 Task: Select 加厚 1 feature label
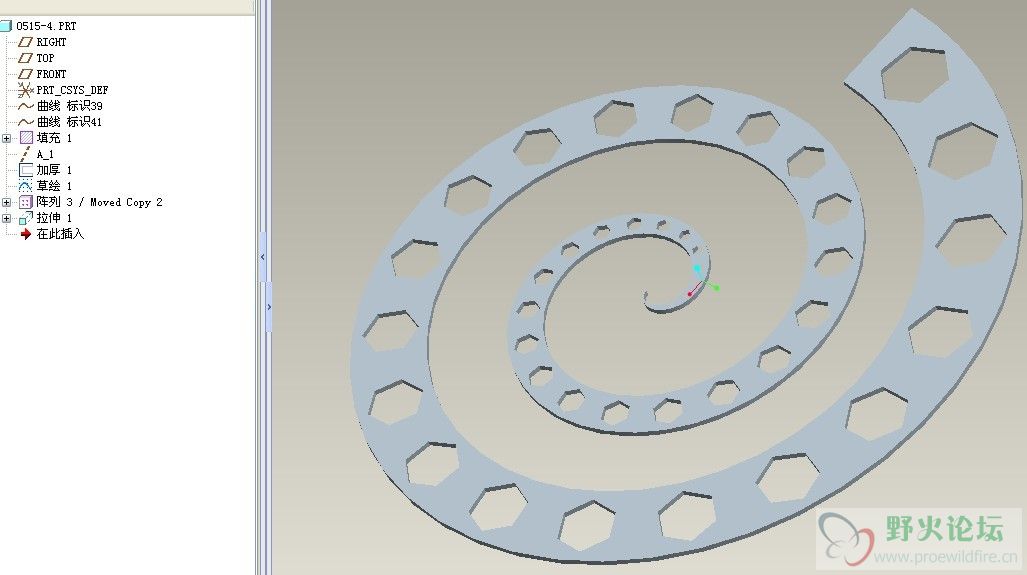pos(54,170)
